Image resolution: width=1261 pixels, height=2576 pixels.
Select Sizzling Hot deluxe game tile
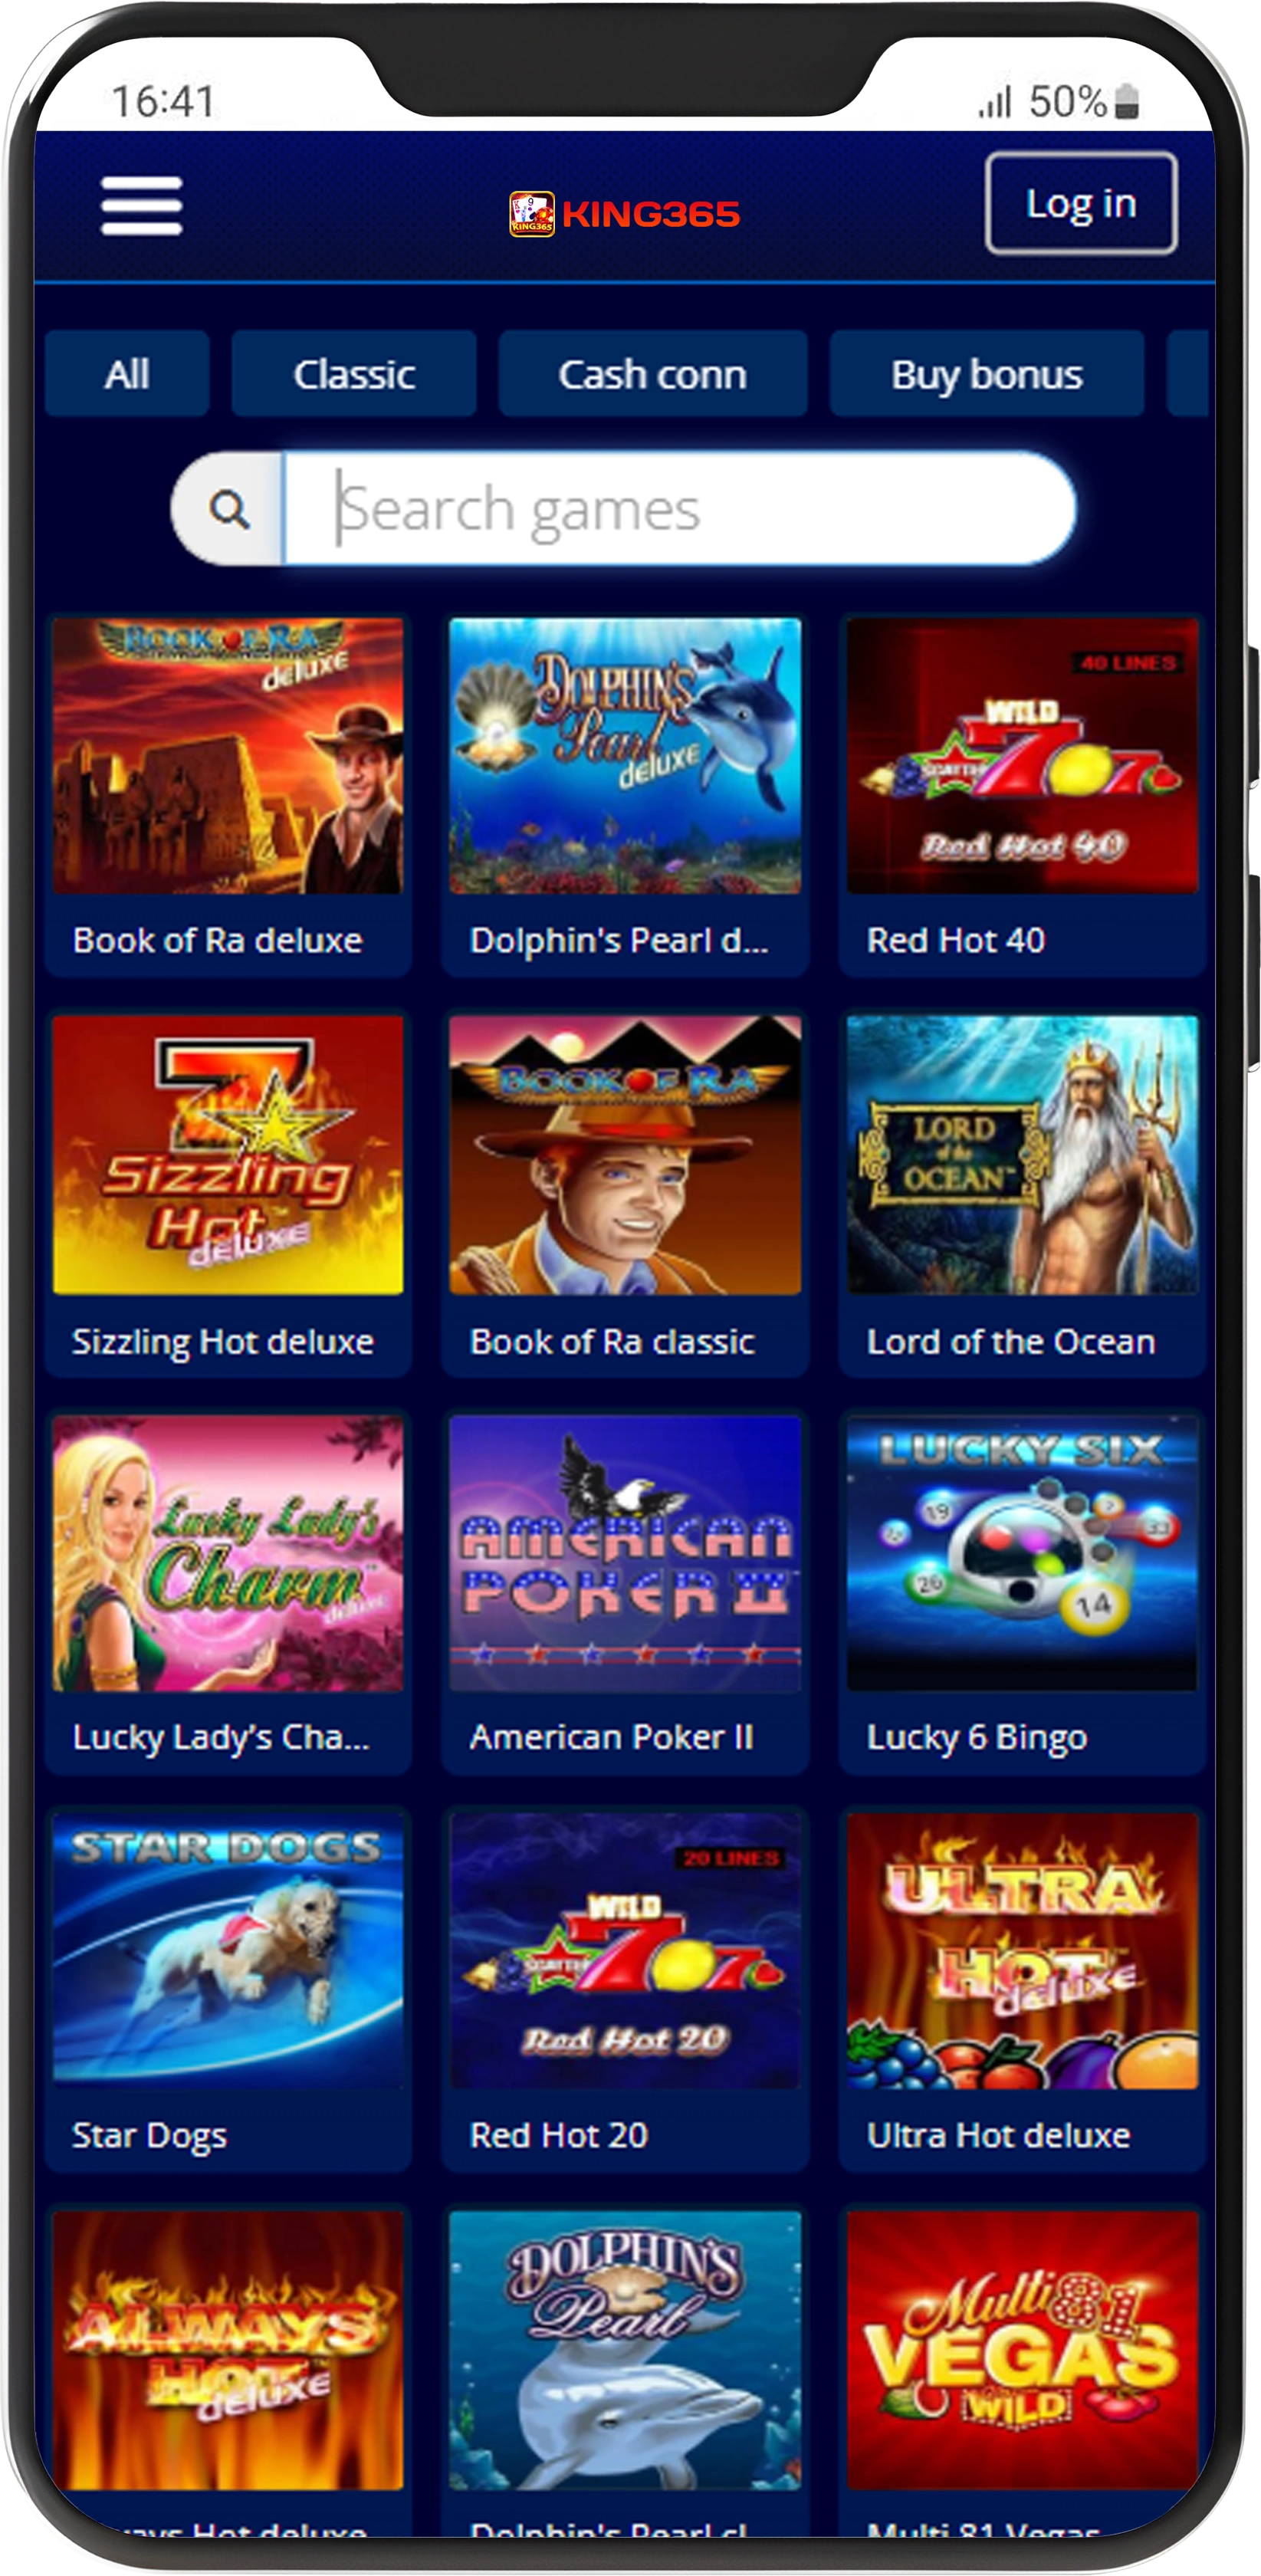[x=228, y=1194]
